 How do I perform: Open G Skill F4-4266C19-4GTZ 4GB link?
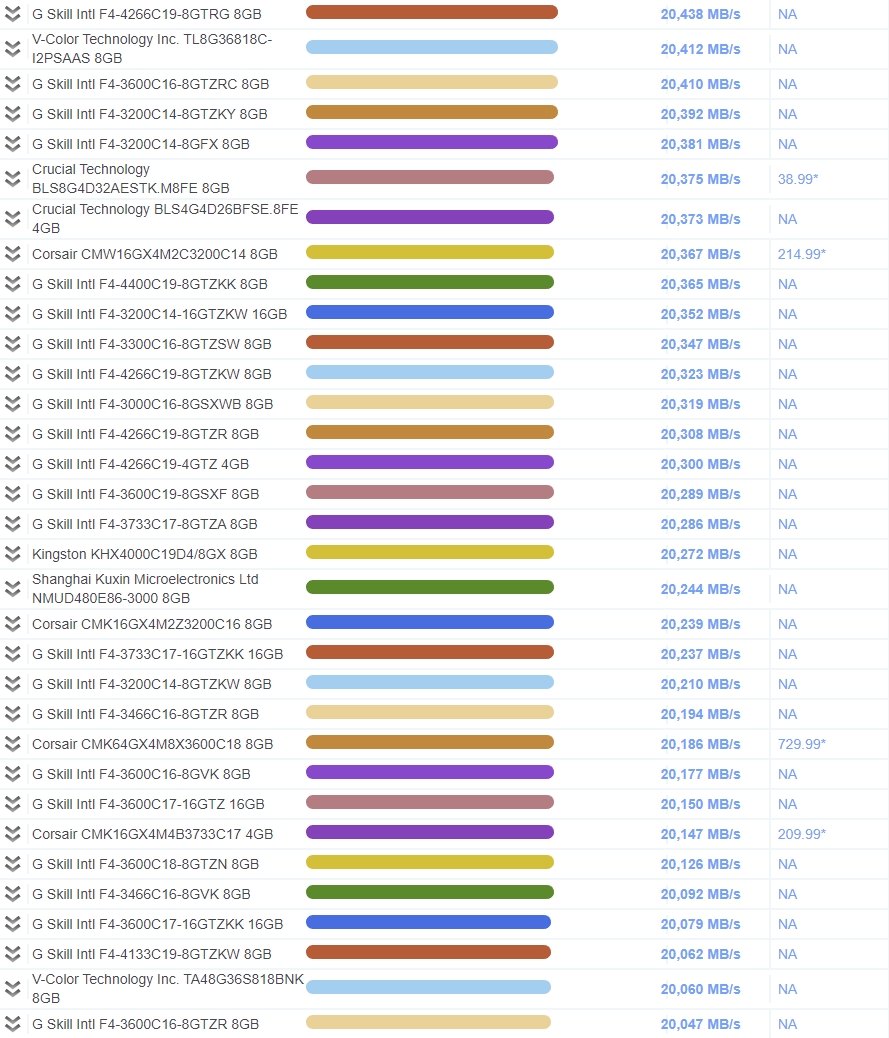pyautogui.click(x=140, y=464)
